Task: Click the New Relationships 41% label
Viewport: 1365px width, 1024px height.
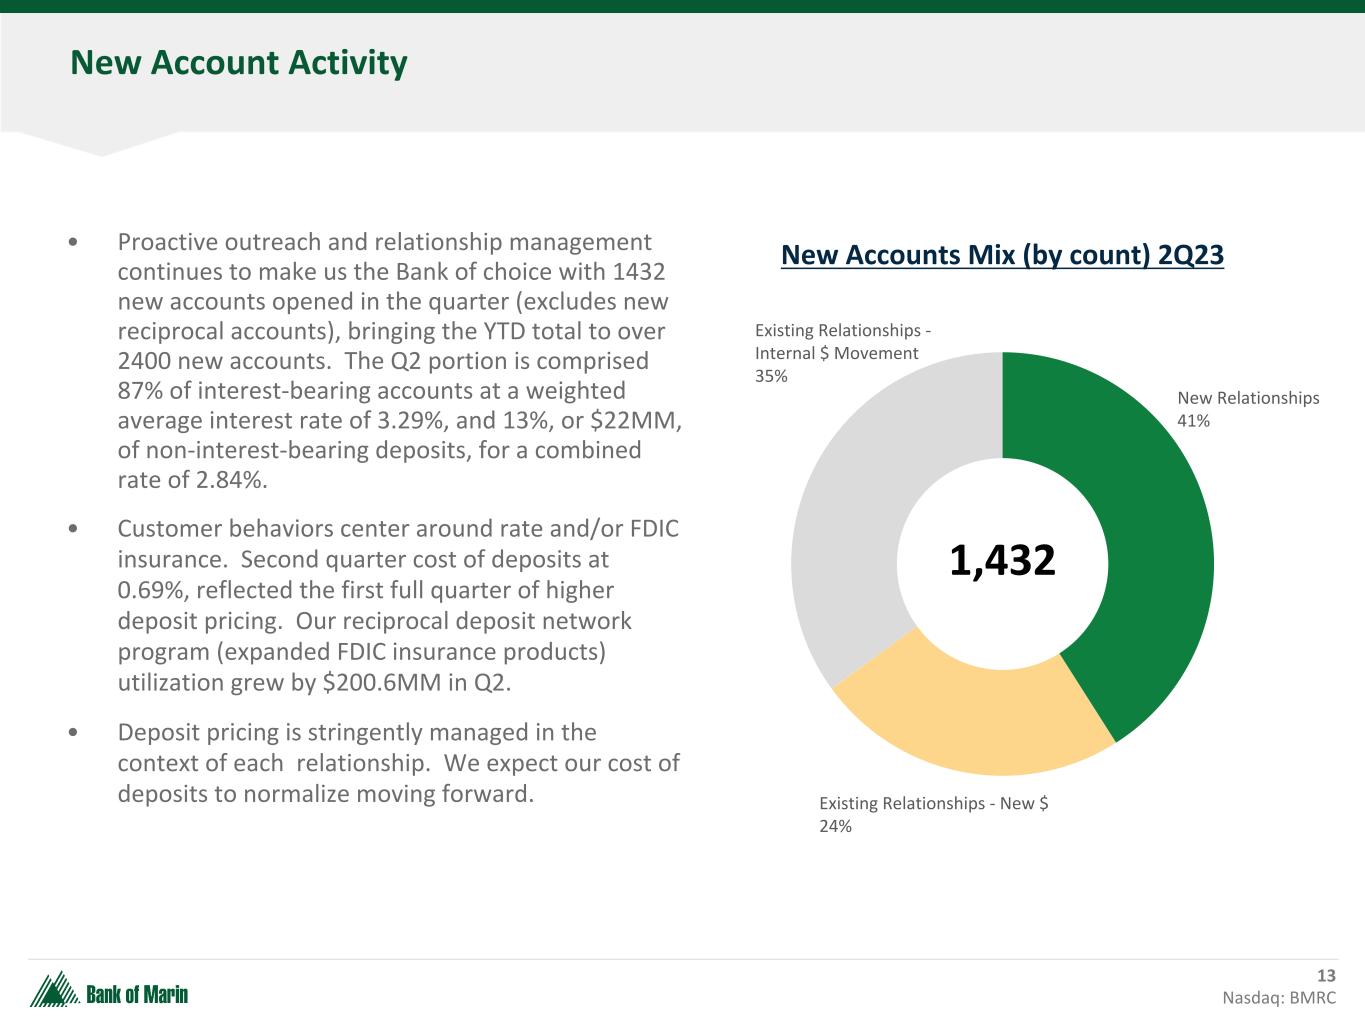Action: [x=1247, y=409]
